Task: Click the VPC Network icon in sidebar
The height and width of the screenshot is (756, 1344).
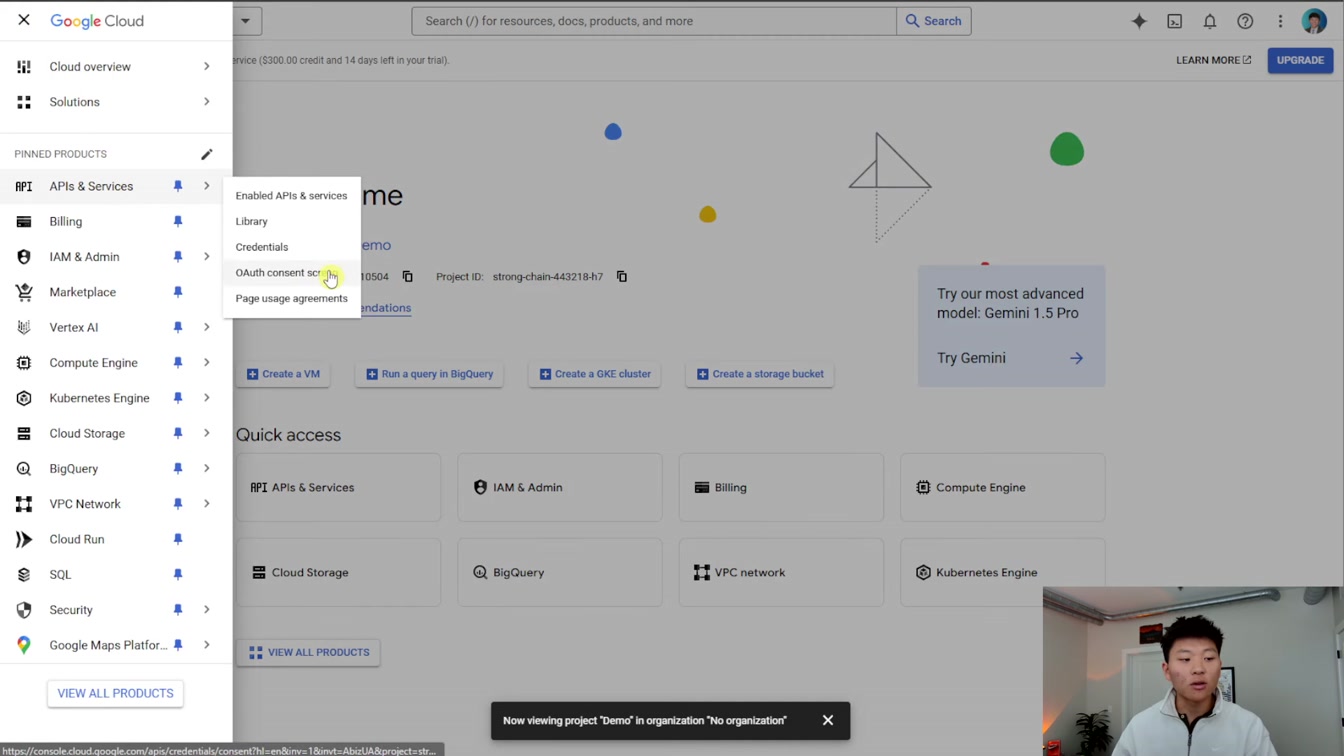Action: pos(24,504)
